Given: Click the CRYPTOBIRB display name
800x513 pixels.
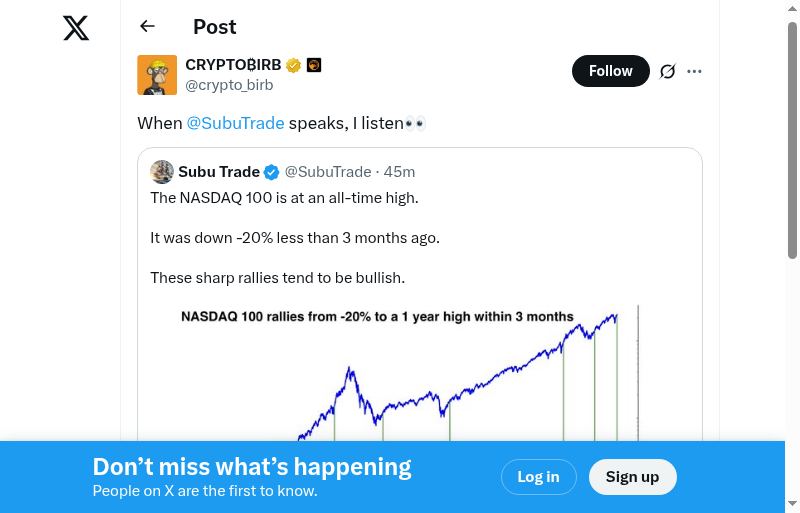Looking at the screenshot, I should (x=233, y=65).
